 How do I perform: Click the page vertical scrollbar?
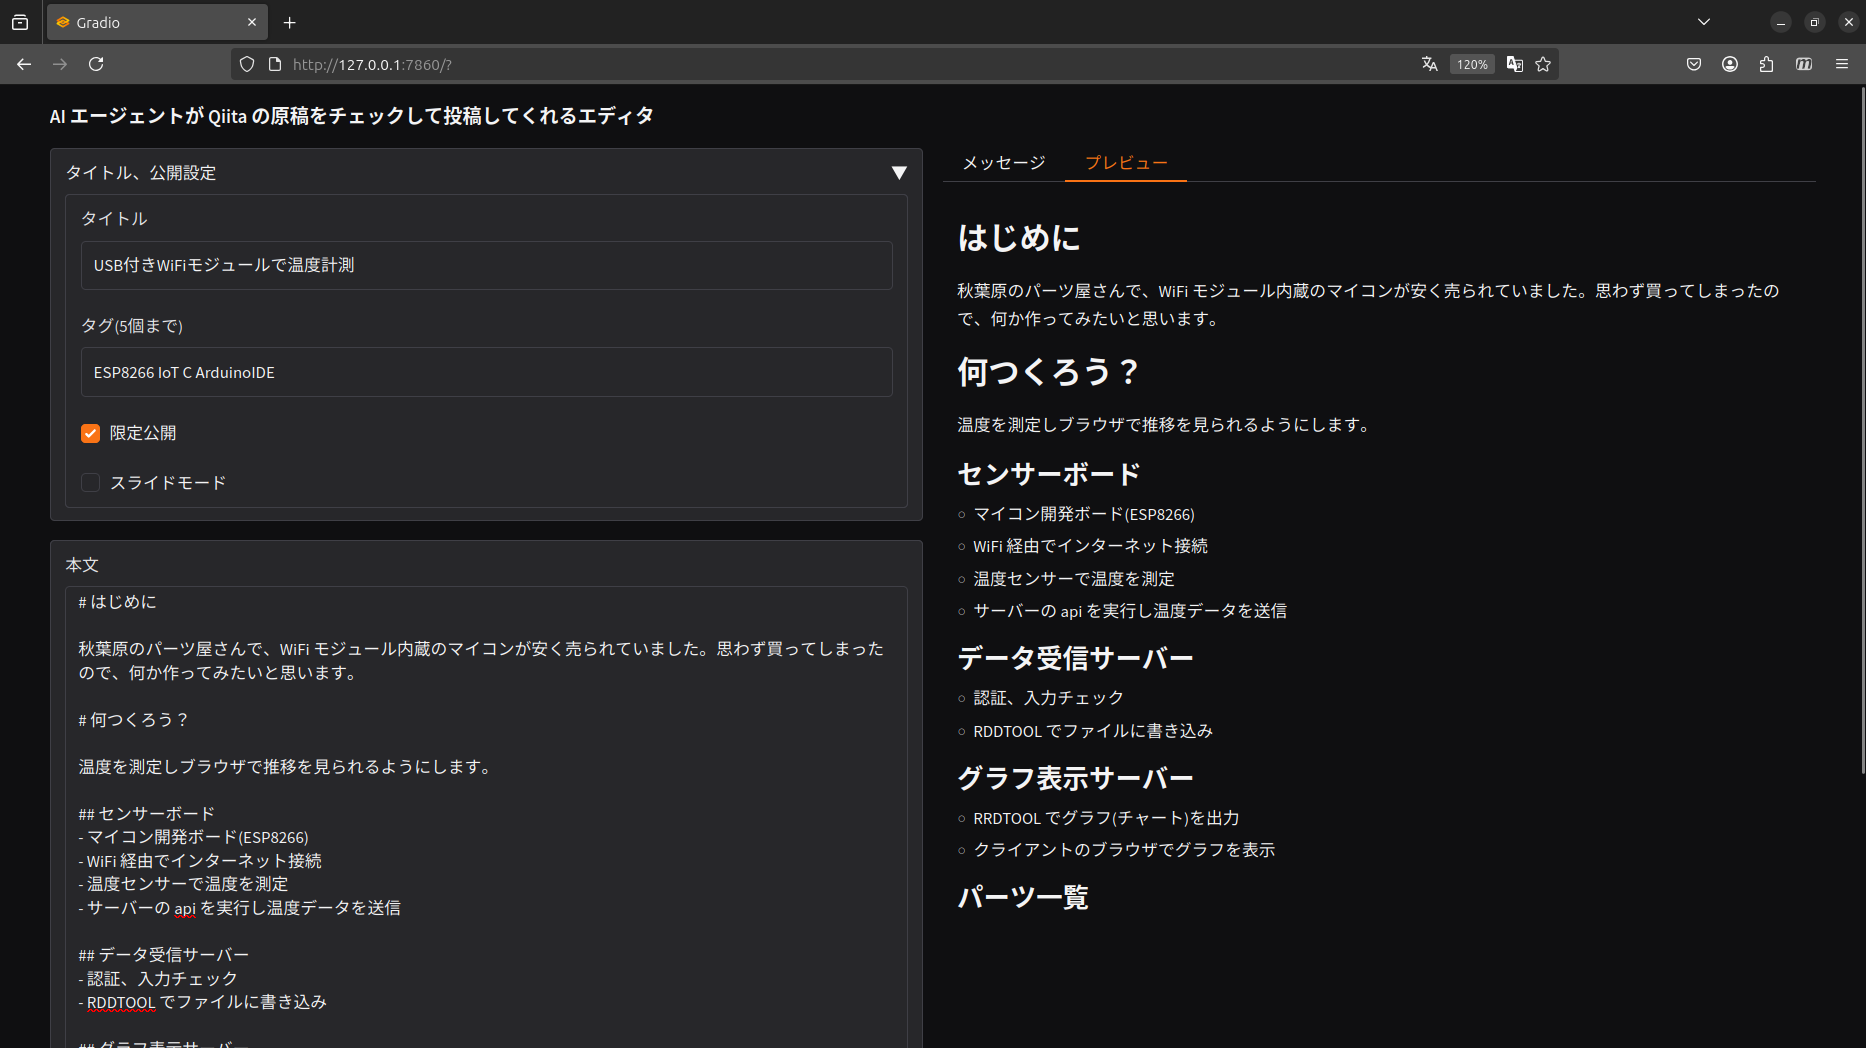click(x=1861, y=430)
